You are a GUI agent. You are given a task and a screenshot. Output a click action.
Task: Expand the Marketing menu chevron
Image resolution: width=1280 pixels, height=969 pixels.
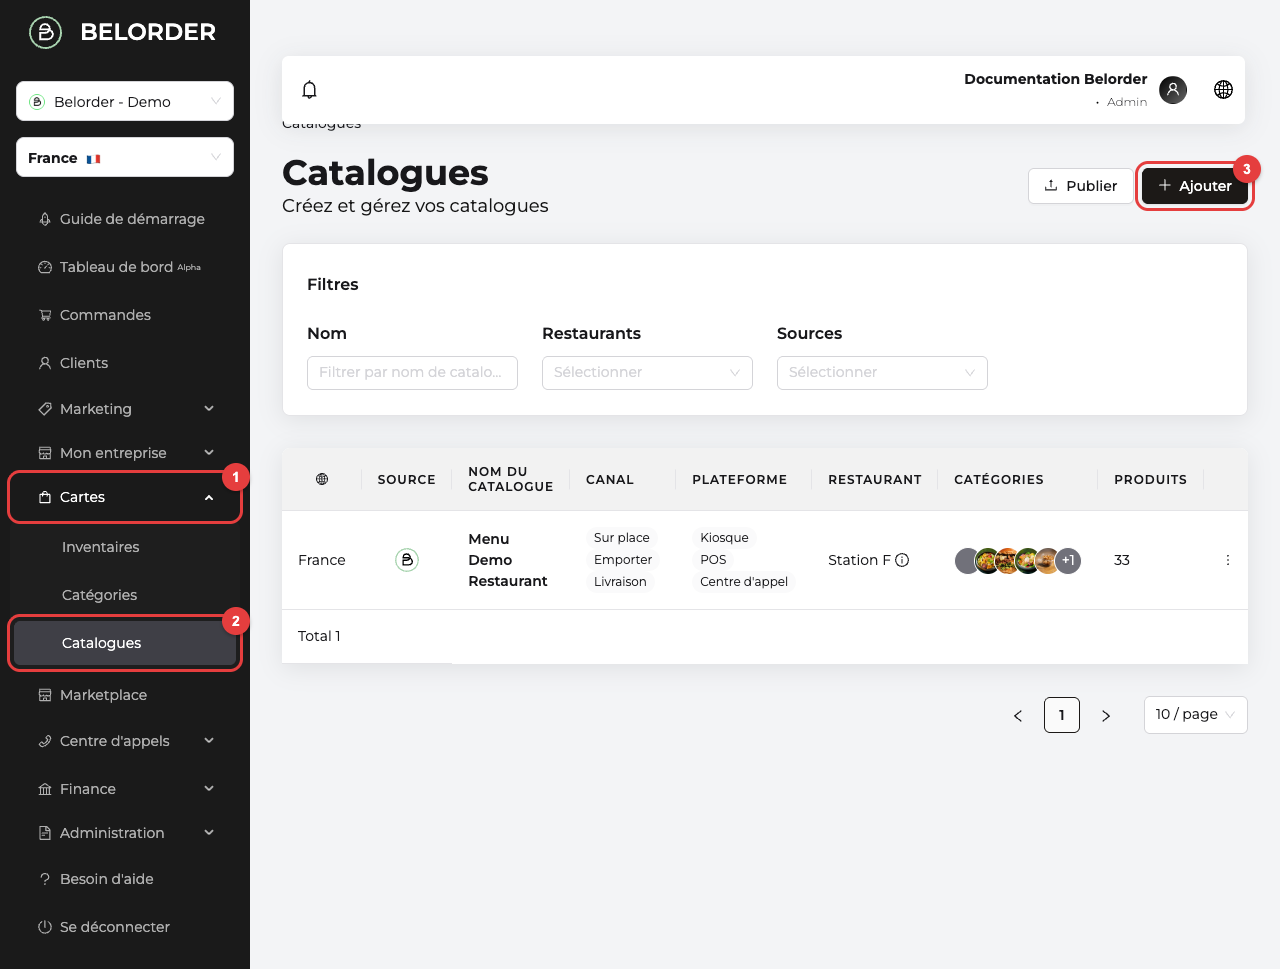[209, 409]
